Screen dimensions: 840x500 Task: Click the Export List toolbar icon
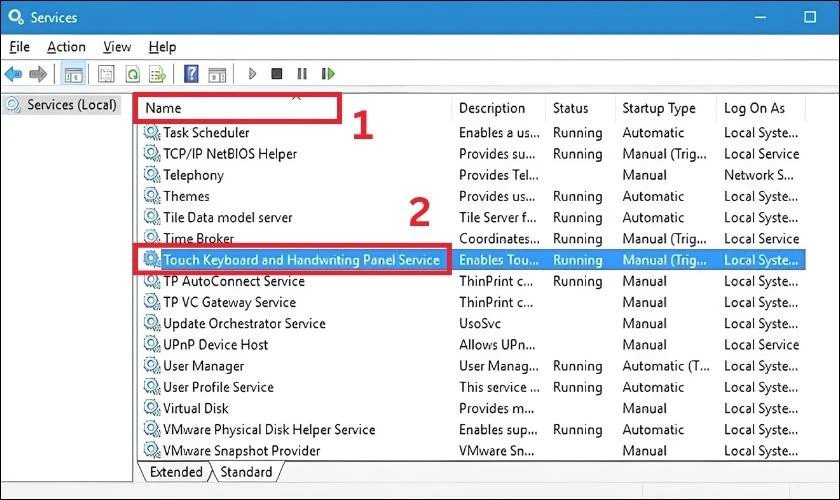[x=157, y=74]
